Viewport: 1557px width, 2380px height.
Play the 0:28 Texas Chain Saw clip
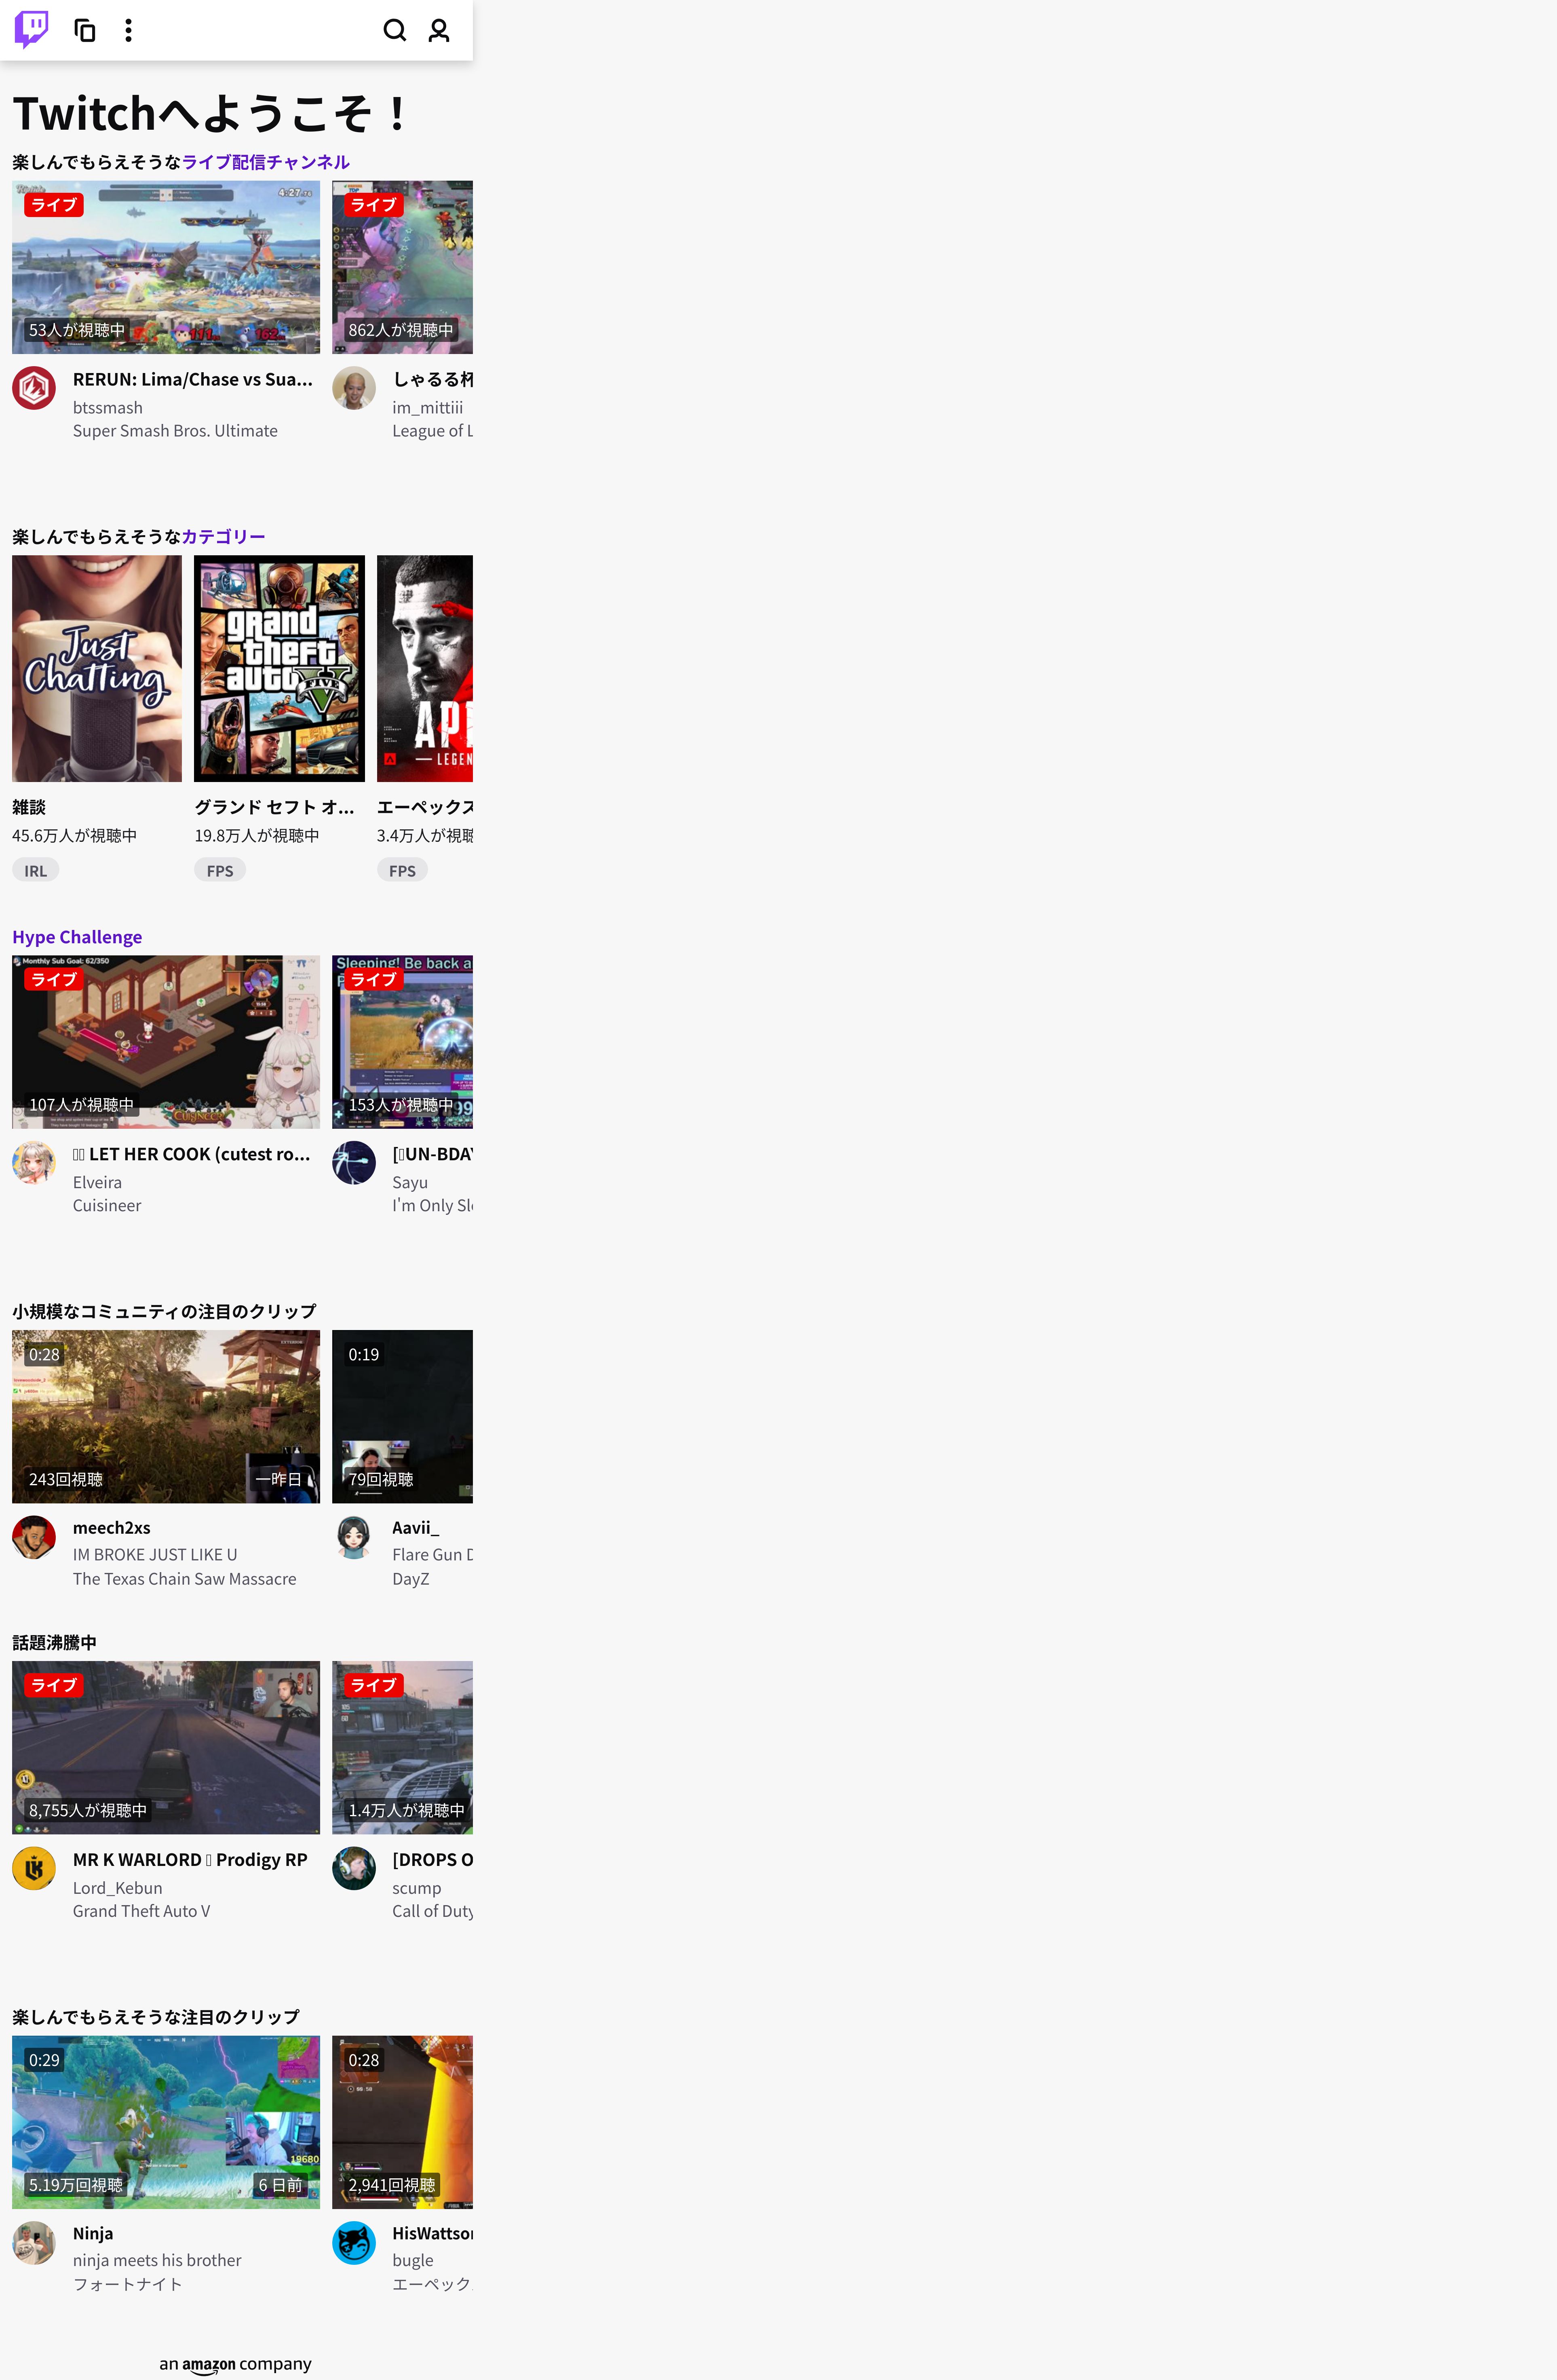point(166,1417)
